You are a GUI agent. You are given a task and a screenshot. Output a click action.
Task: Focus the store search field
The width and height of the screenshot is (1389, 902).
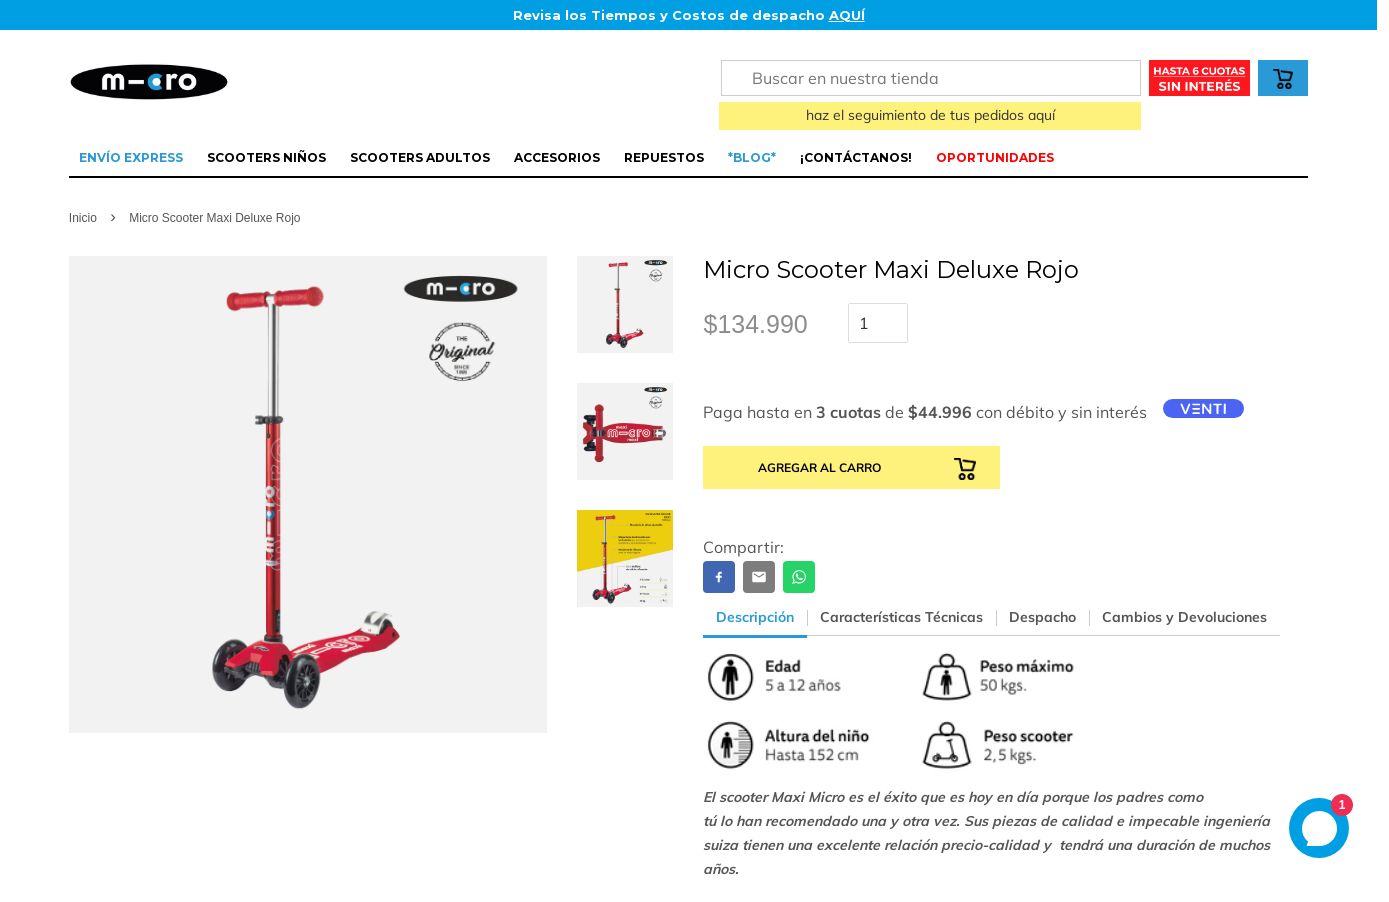tap(930, 78)
